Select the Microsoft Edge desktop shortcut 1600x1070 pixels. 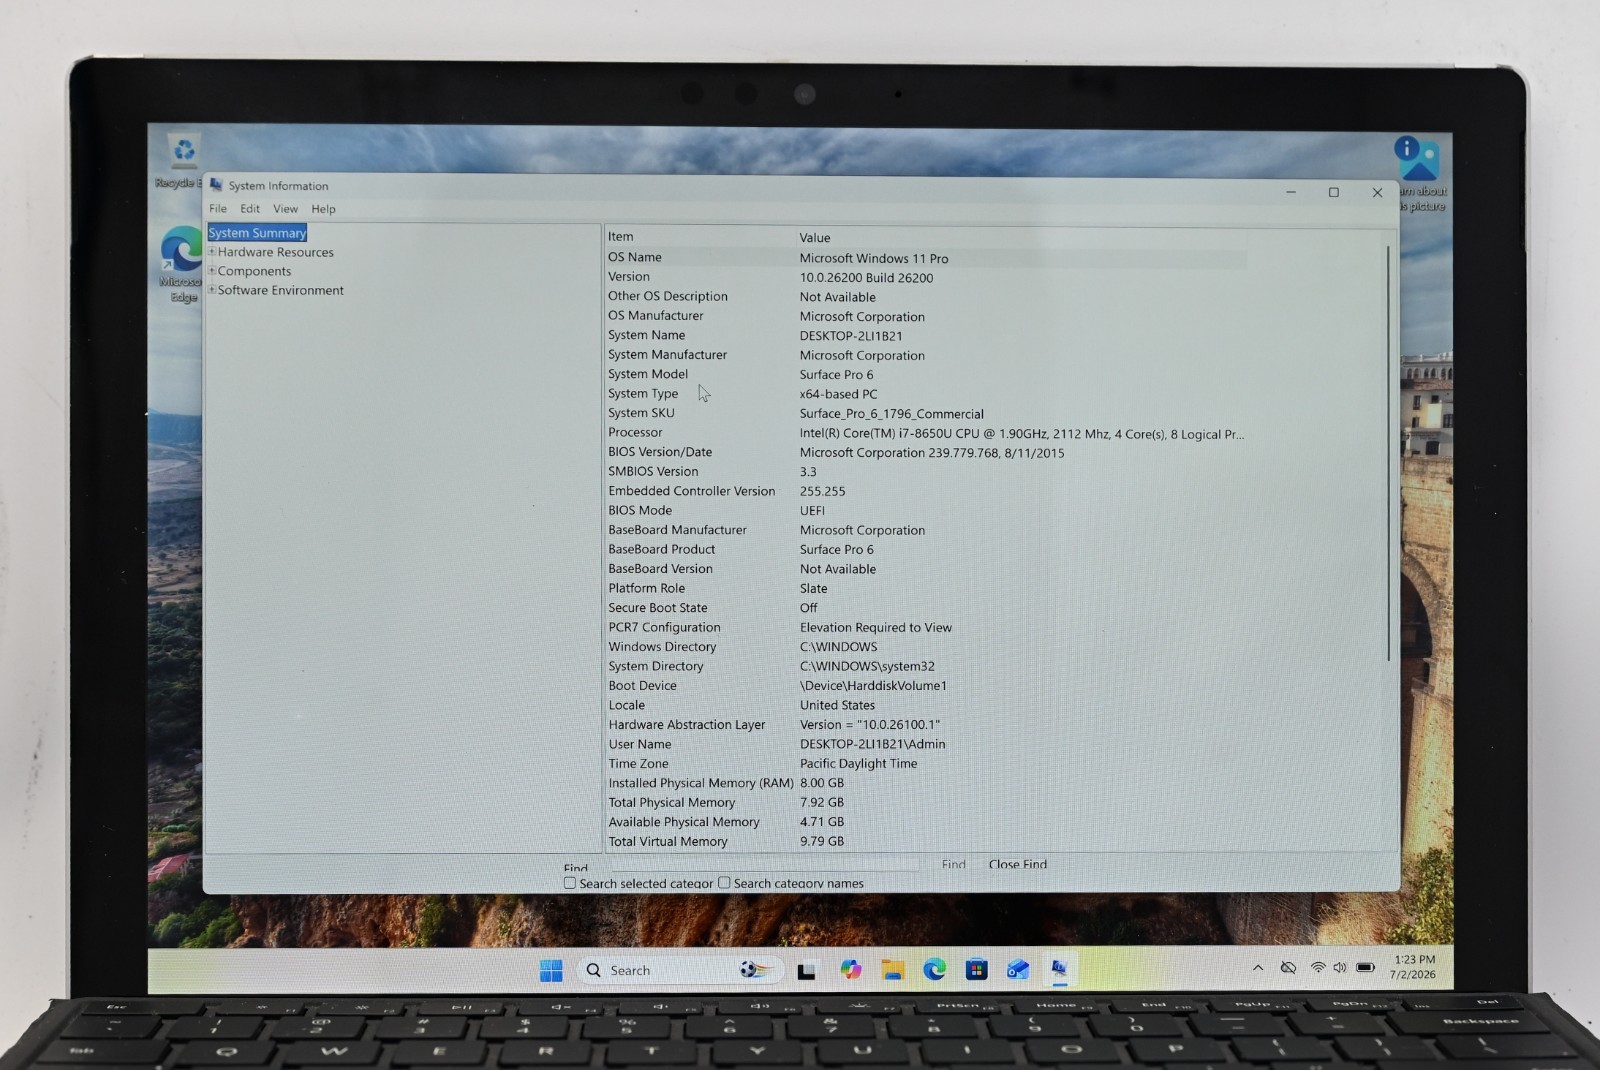[x=181, y=265]
